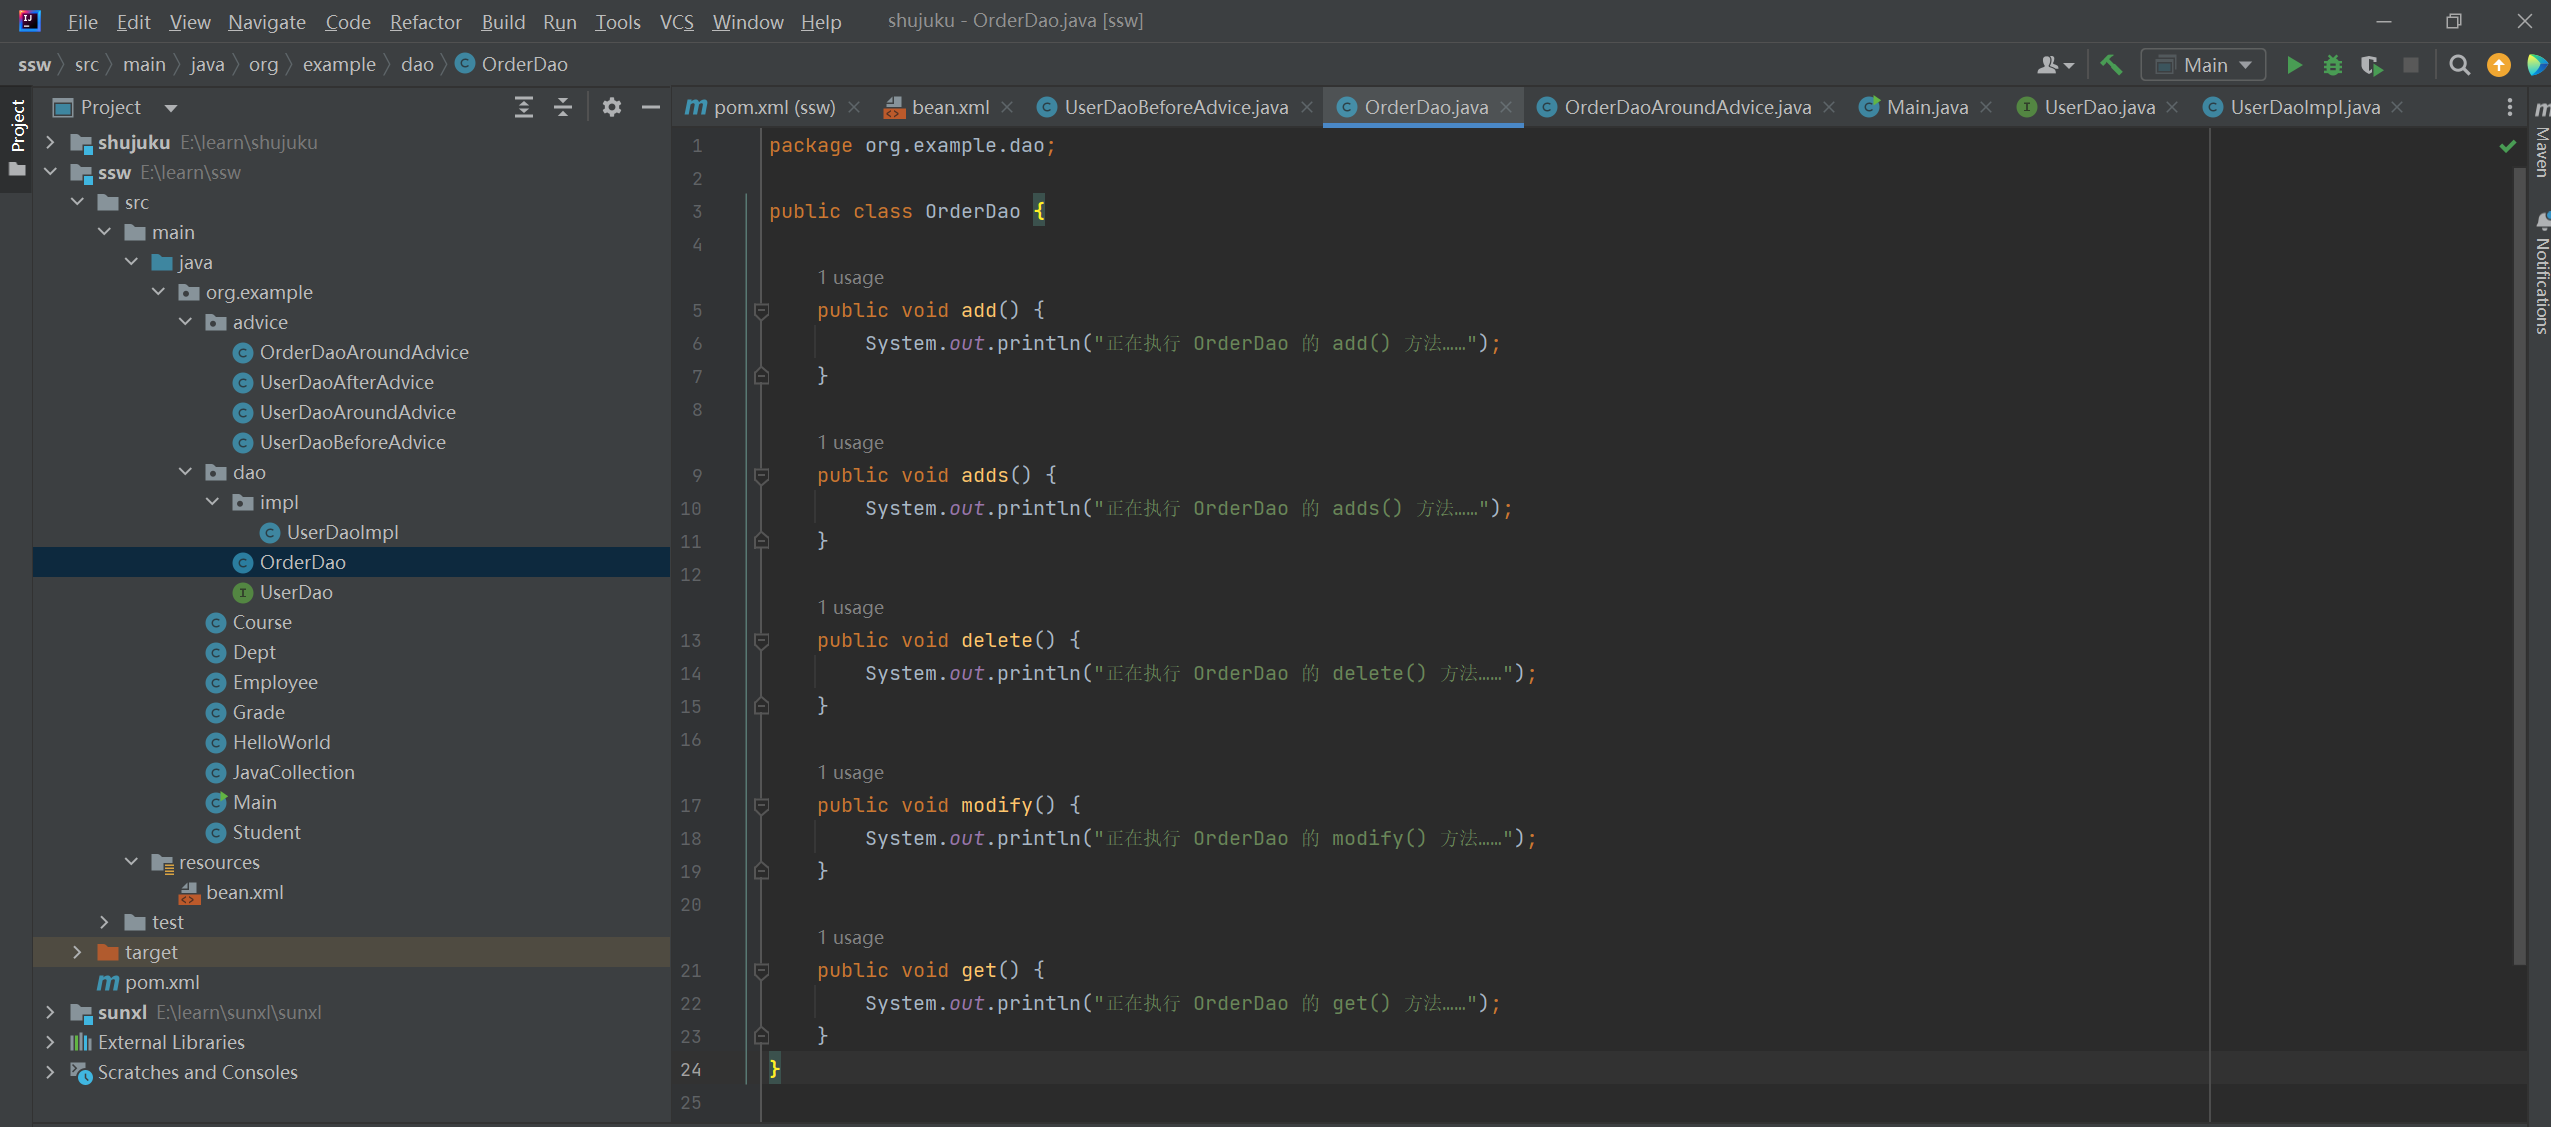Click the Debug bug icon
Viewport: 2551px width, 1127px height.
click(2332, 65)
